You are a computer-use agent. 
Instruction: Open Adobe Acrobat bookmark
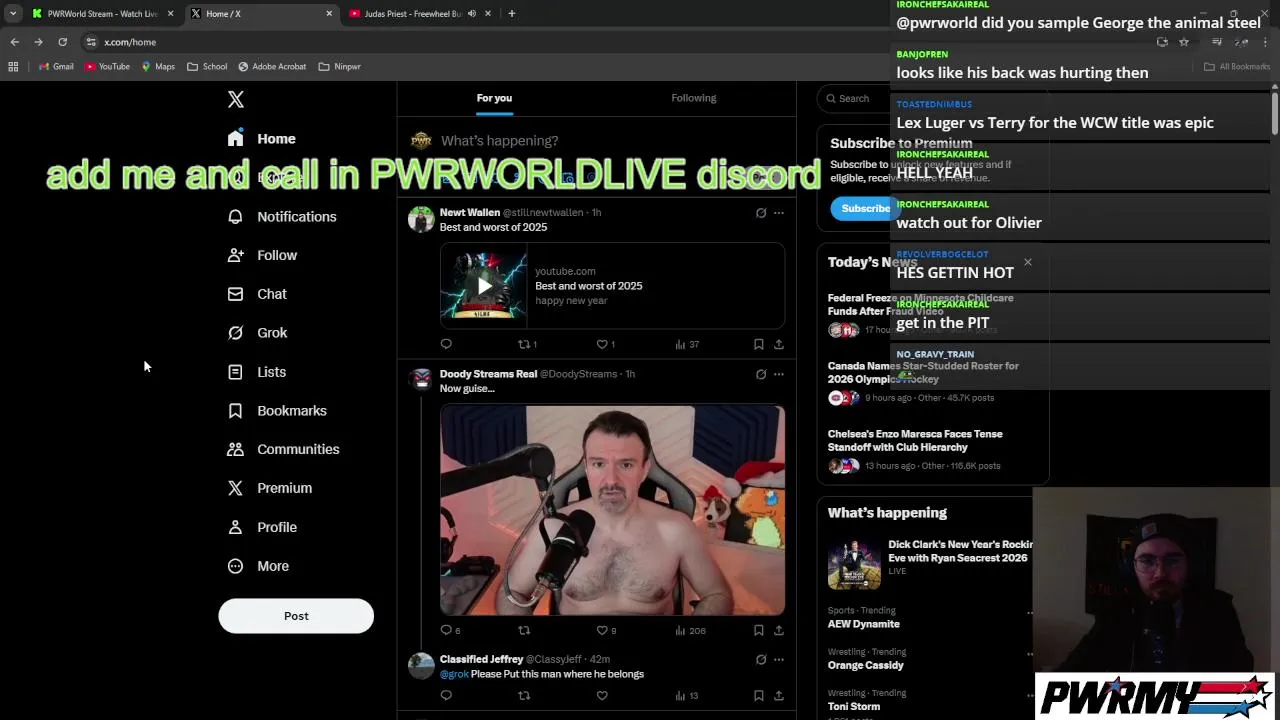272,67
